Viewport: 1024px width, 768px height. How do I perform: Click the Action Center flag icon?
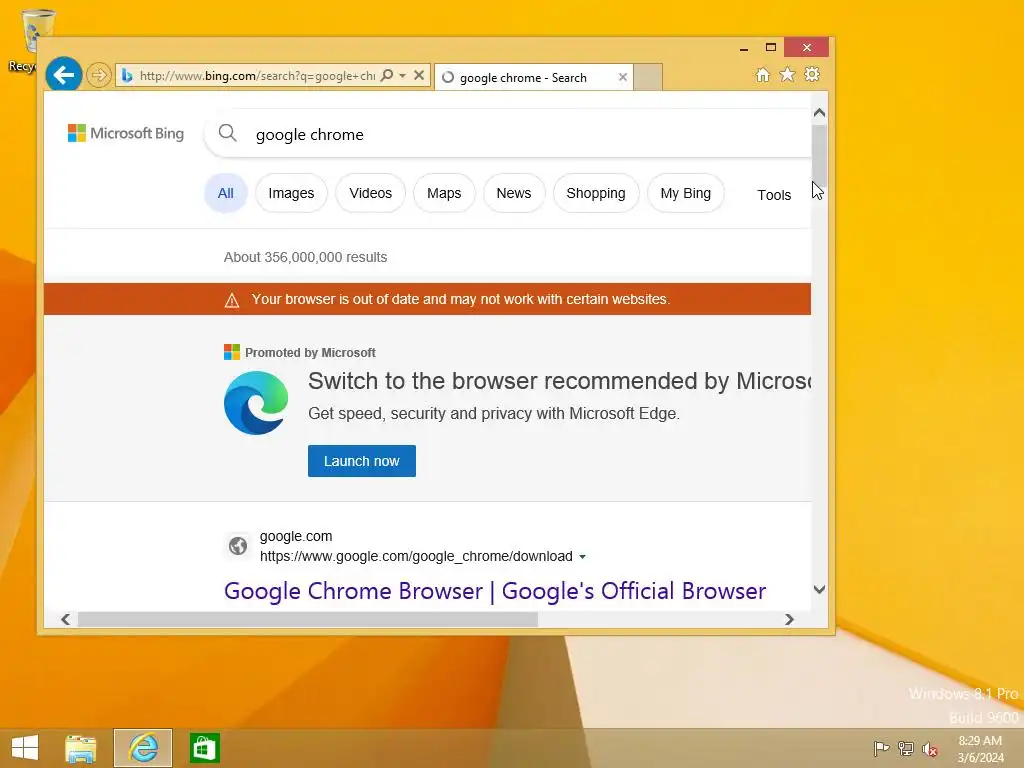(881, 748)
